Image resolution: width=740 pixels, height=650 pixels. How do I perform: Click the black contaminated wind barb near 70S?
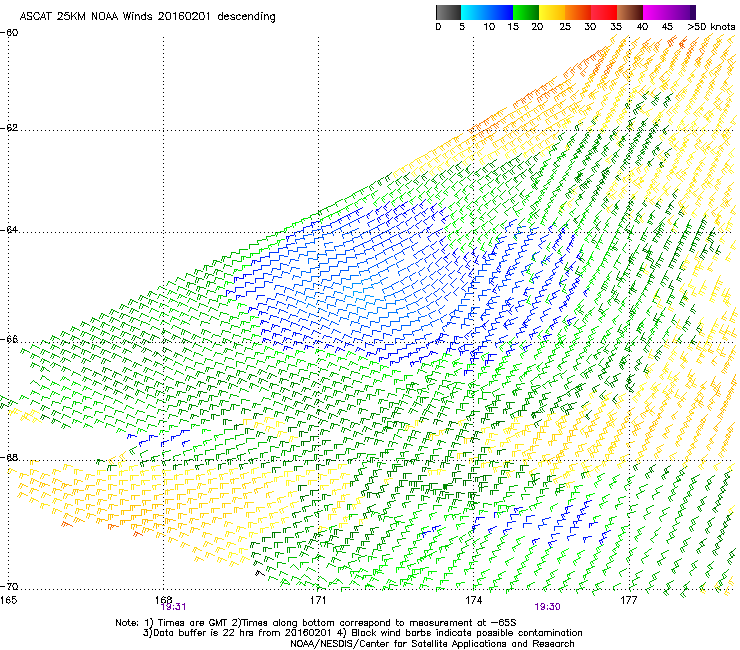[260, 573]
